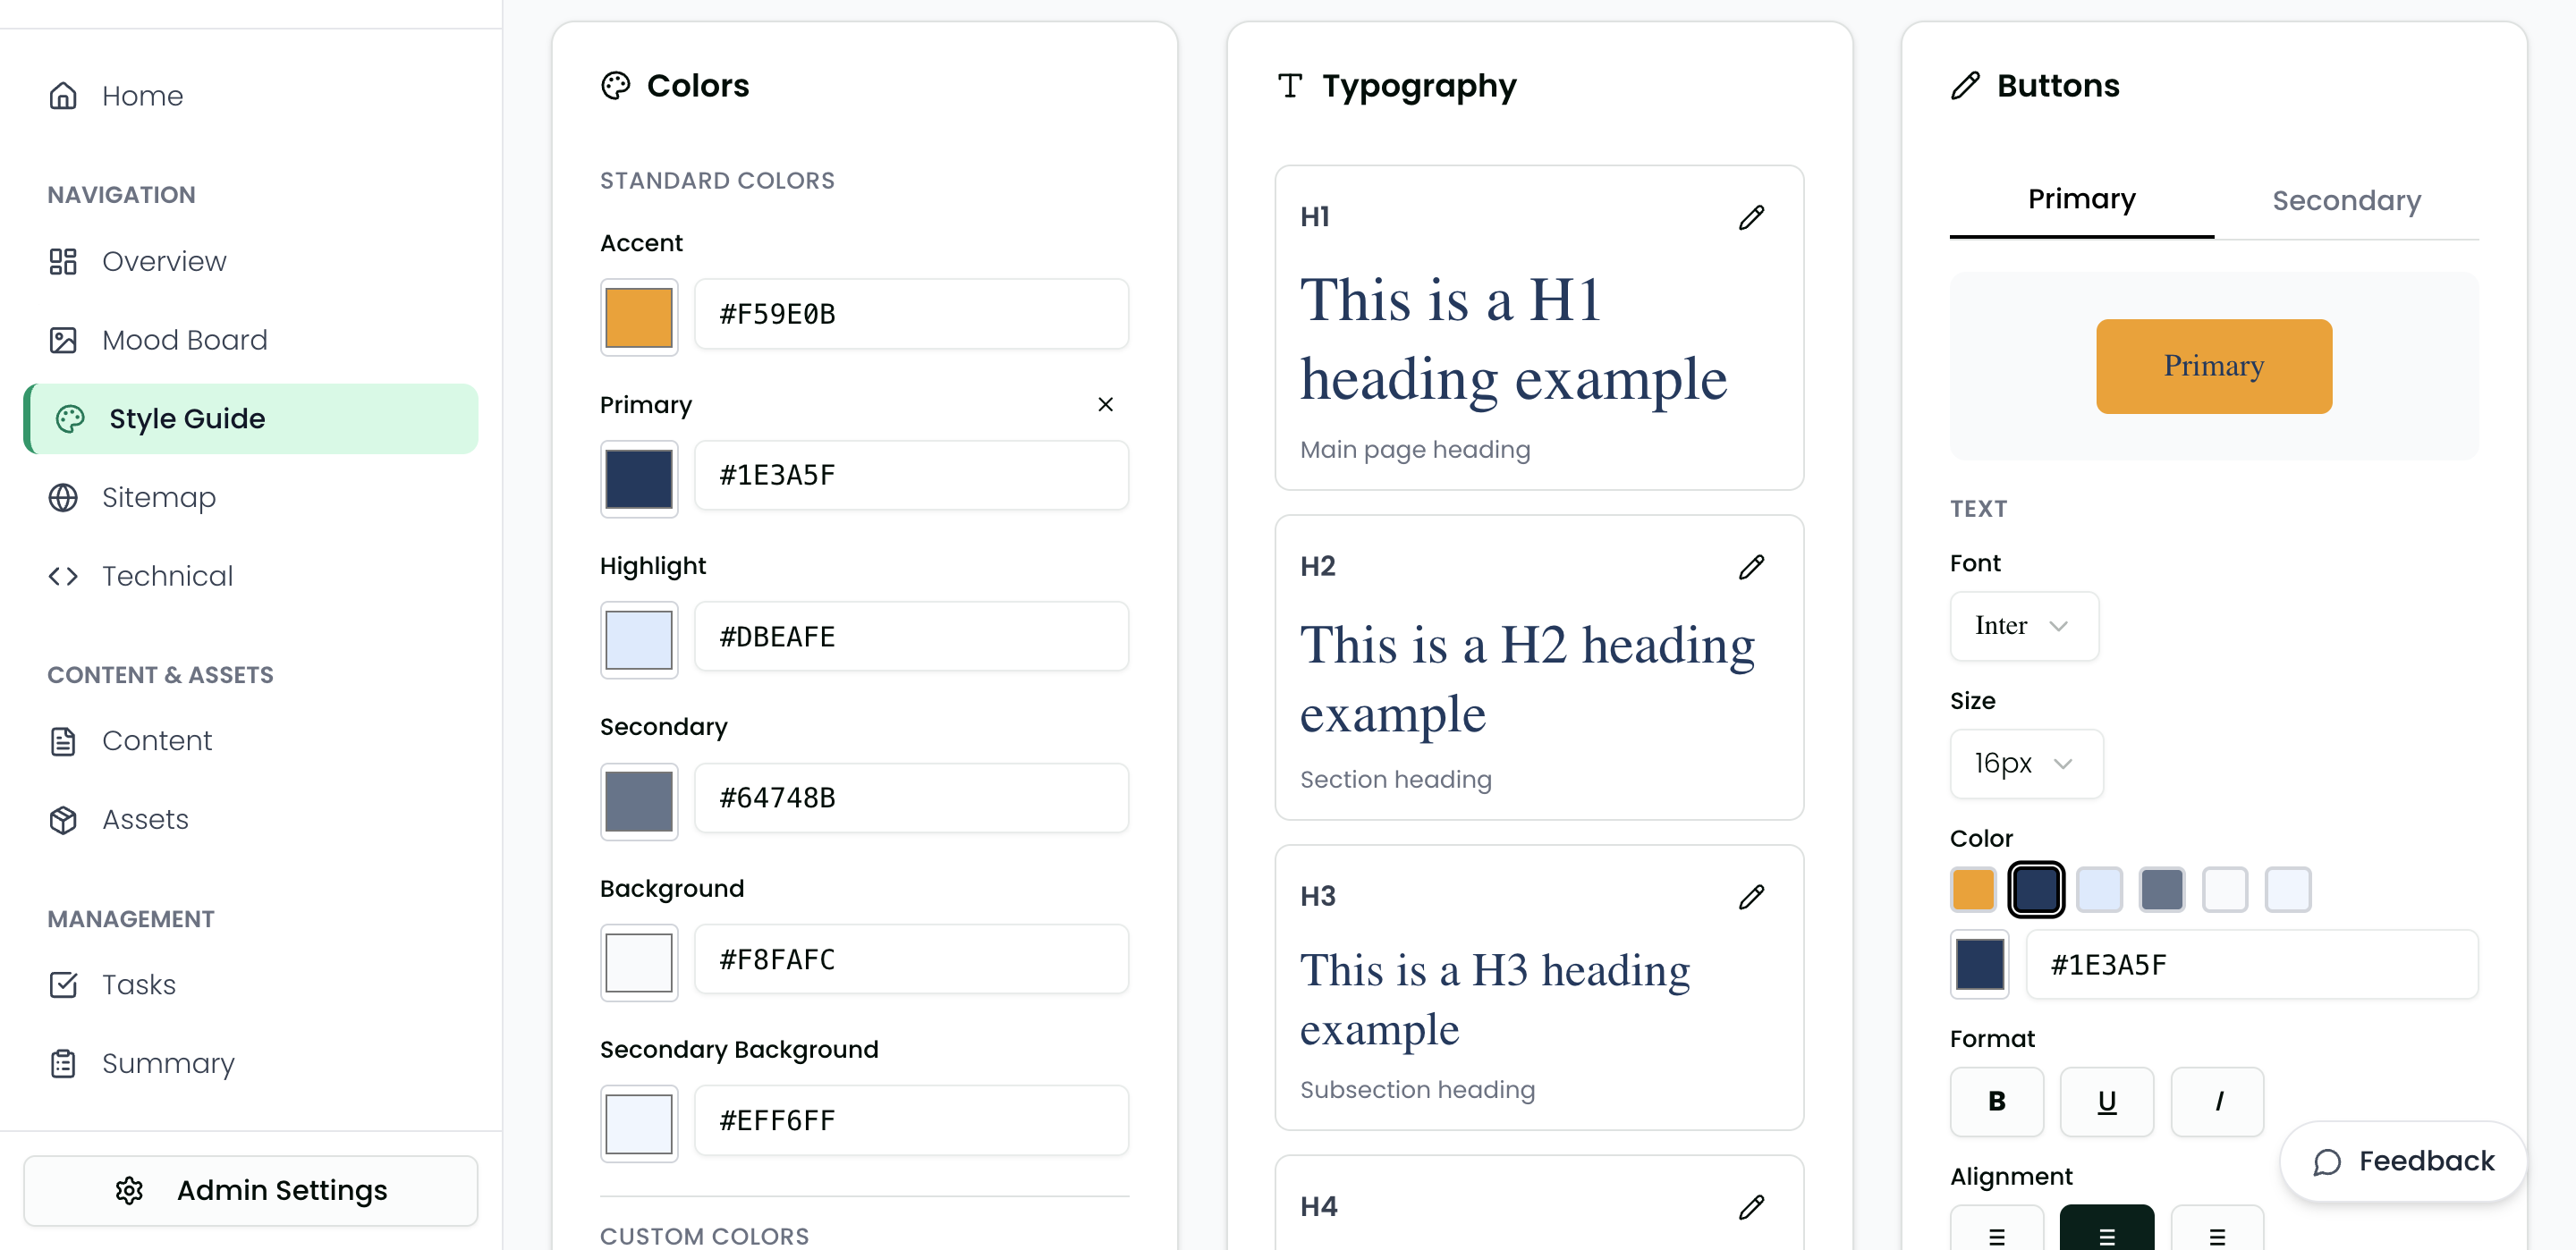Toggle italic format for button text

(x=2217, y=1101)
